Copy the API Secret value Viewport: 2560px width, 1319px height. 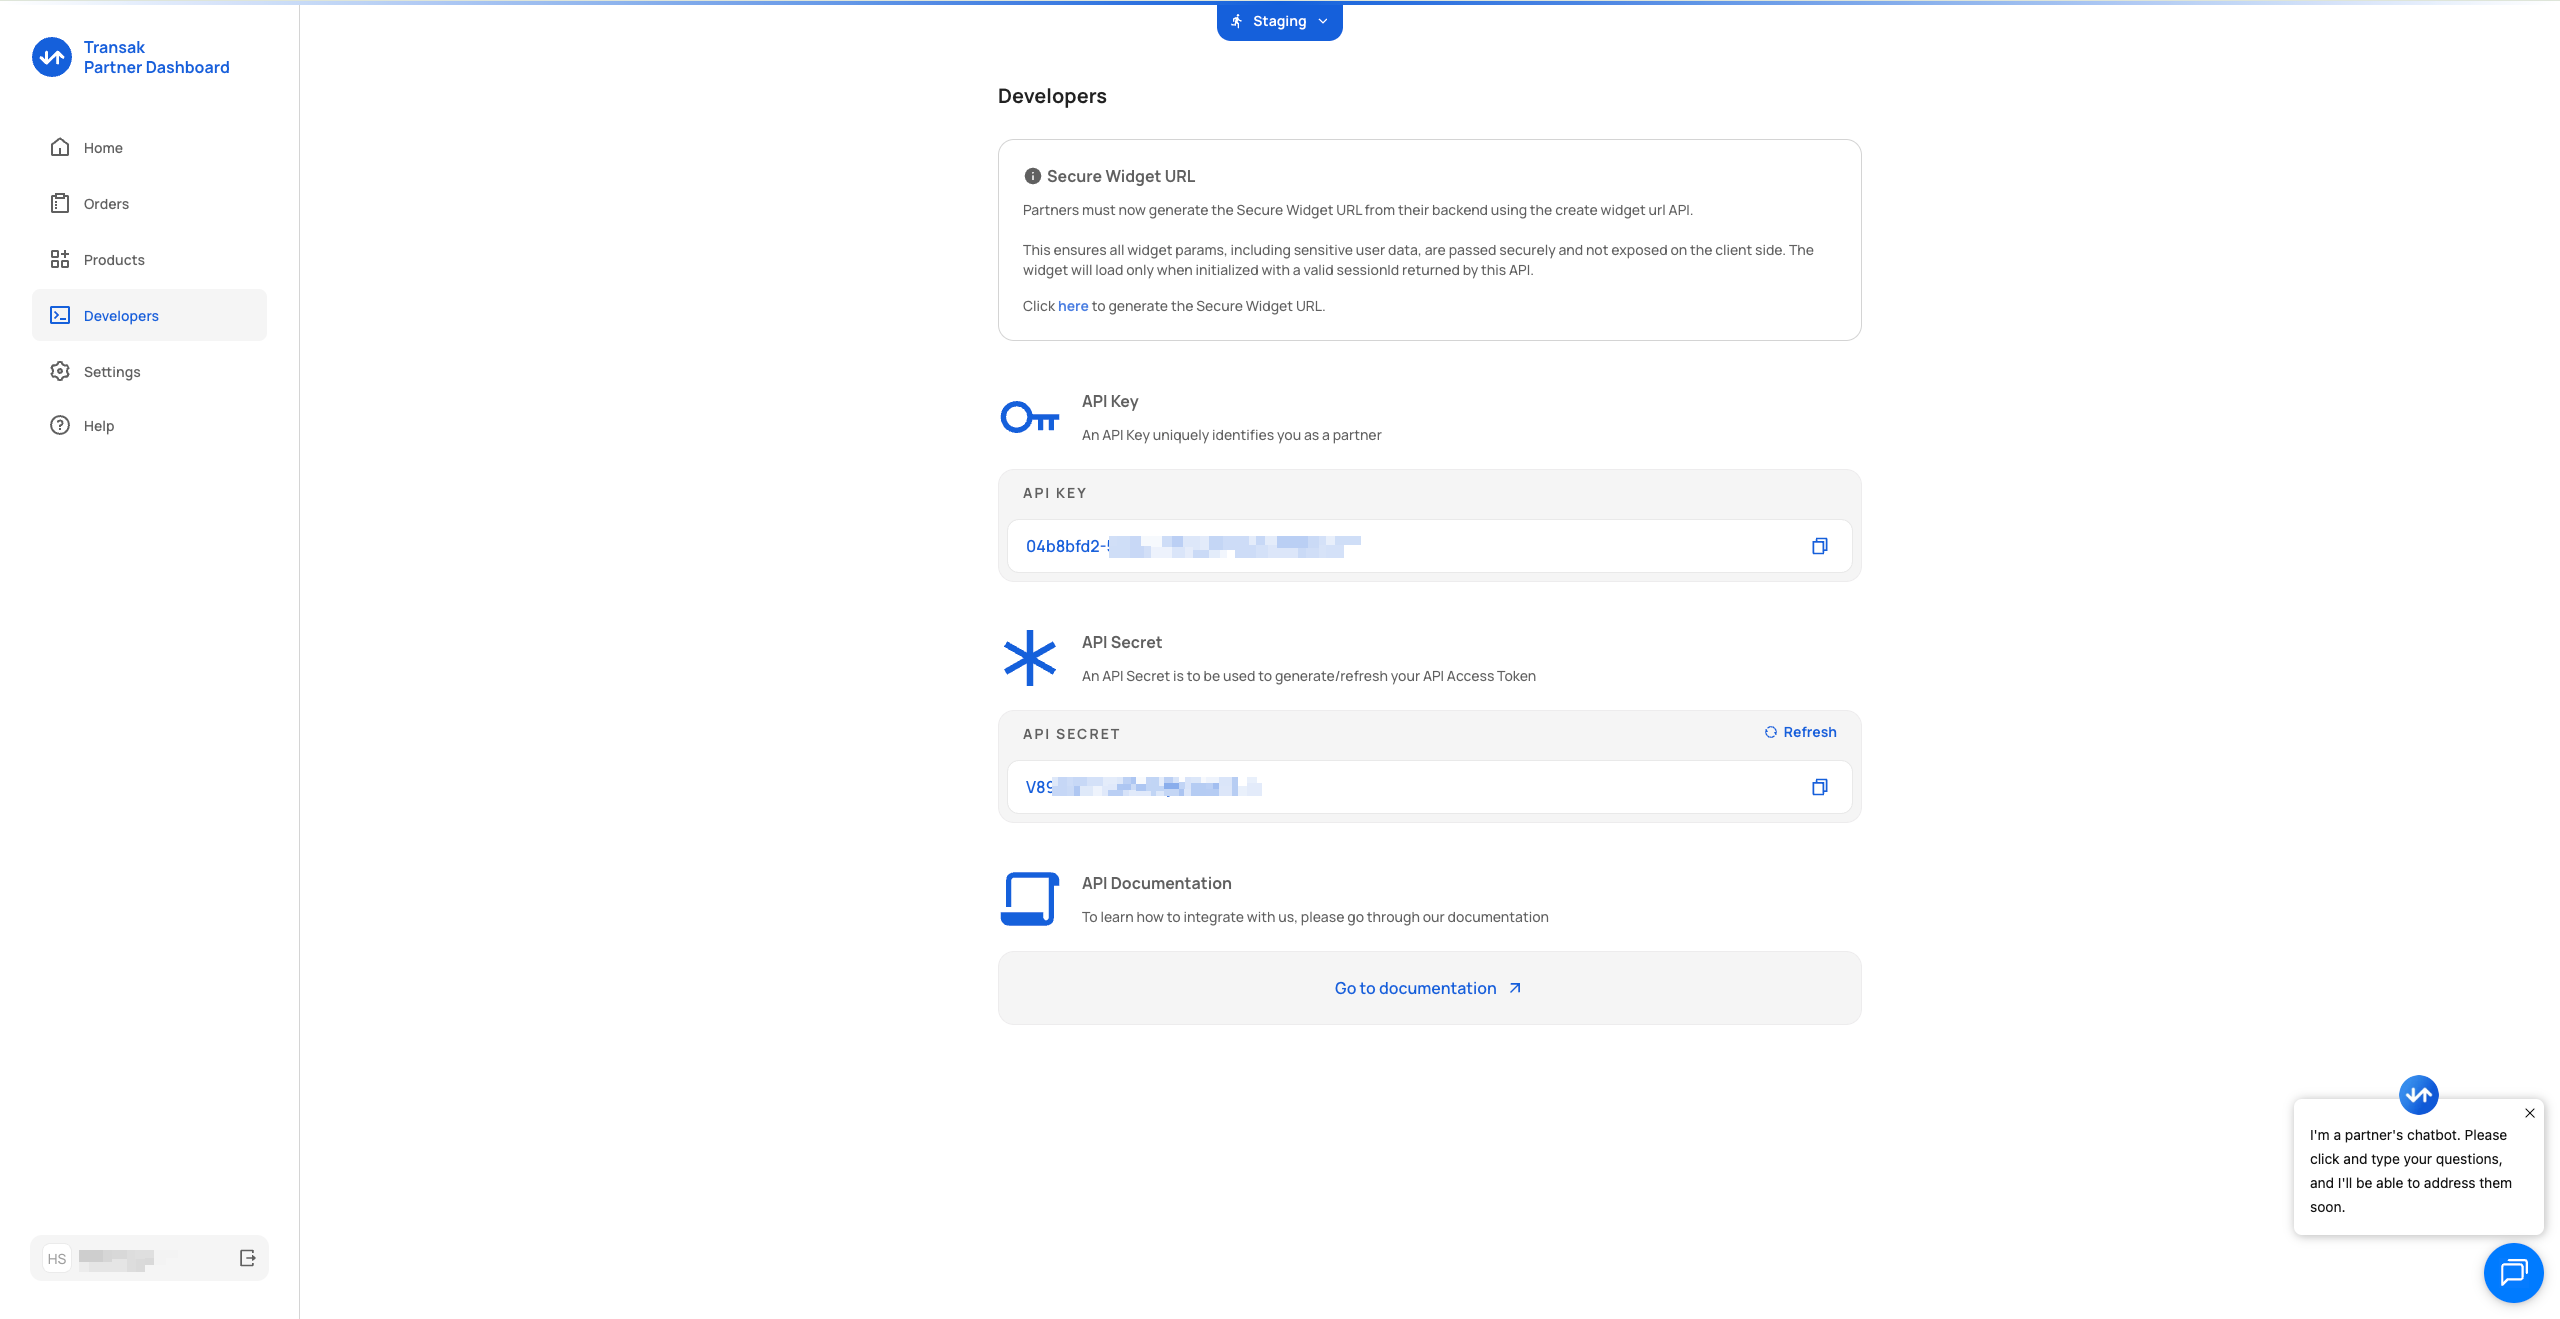click(1819, 787)
